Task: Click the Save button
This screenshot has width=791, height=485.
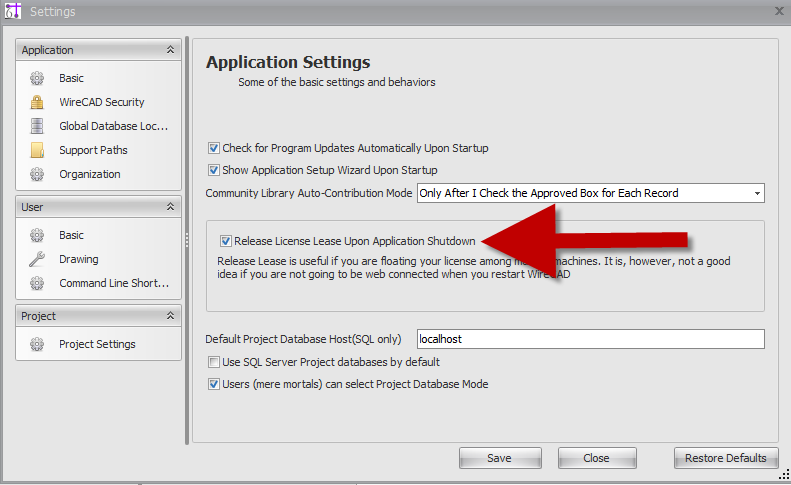Action: click(500, 458)
